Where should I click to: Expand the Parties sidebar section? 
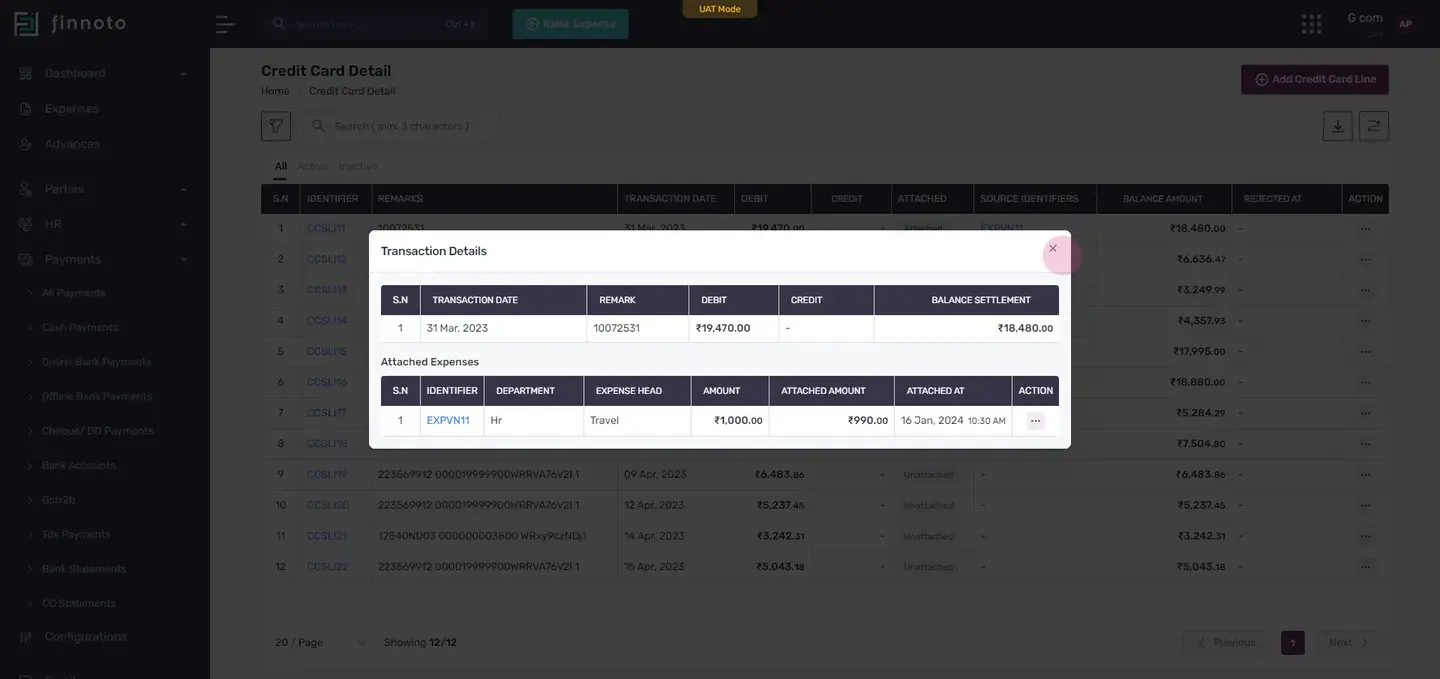coord(184,190)
